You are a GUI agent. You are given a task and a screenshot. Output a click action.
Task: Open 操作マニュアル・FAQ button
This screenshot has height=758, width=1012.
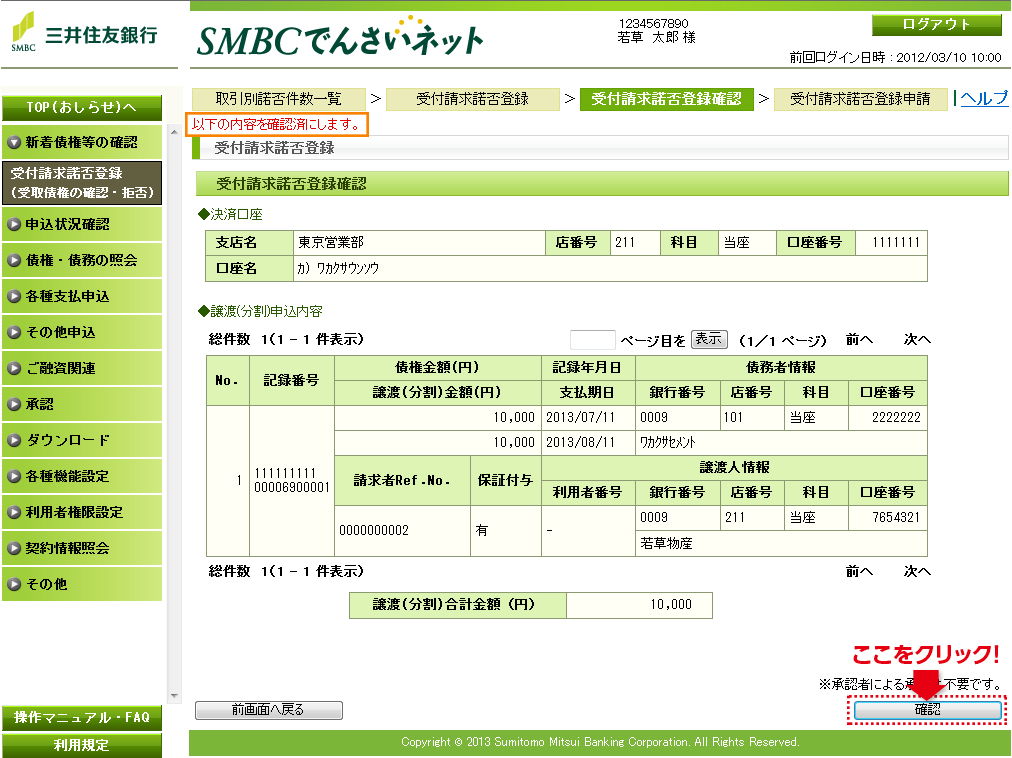82,718
